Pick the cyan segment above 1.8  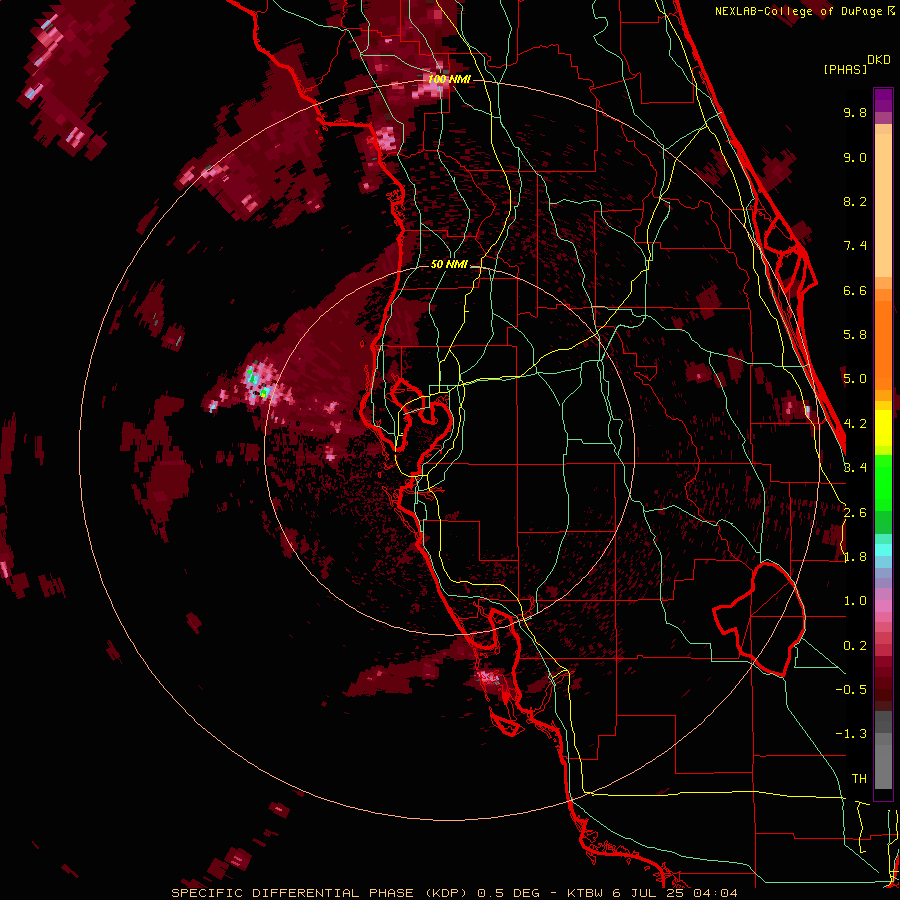[883, 549]
